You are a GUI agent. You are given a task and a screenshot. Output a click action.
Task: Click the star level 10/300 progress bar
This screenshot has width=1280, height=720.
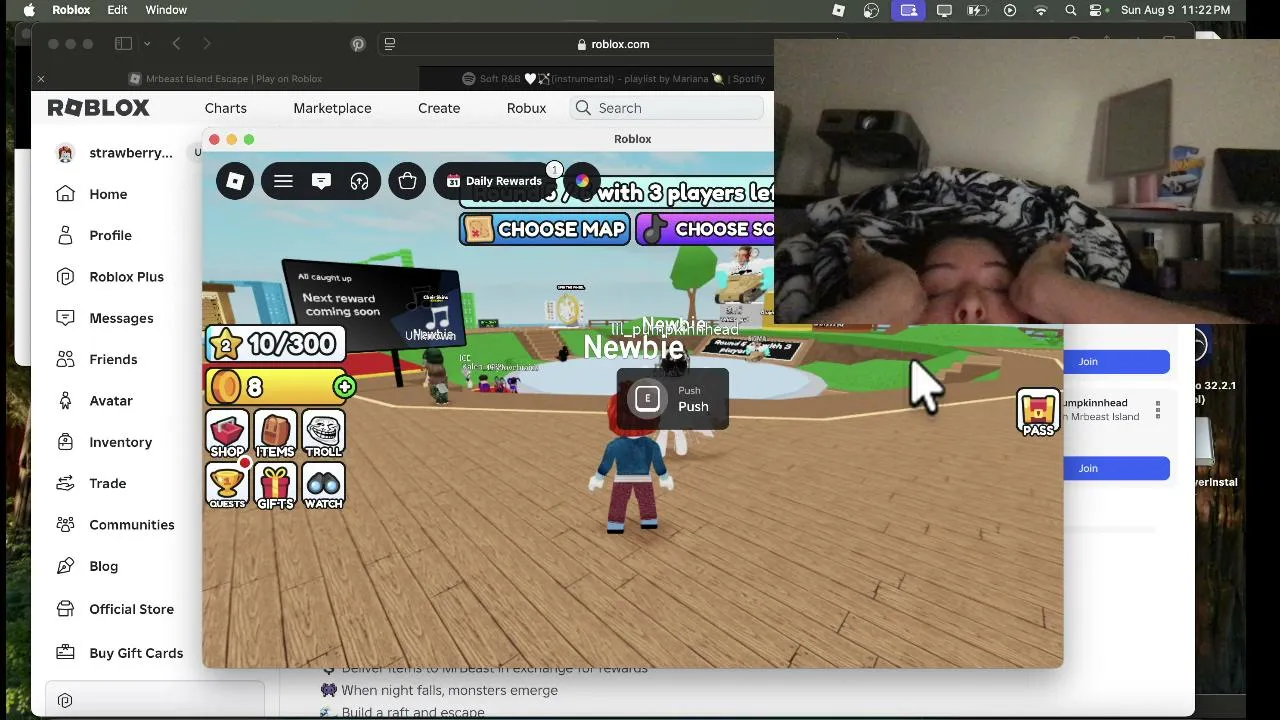pyautogui.click(x=275, y=344)
